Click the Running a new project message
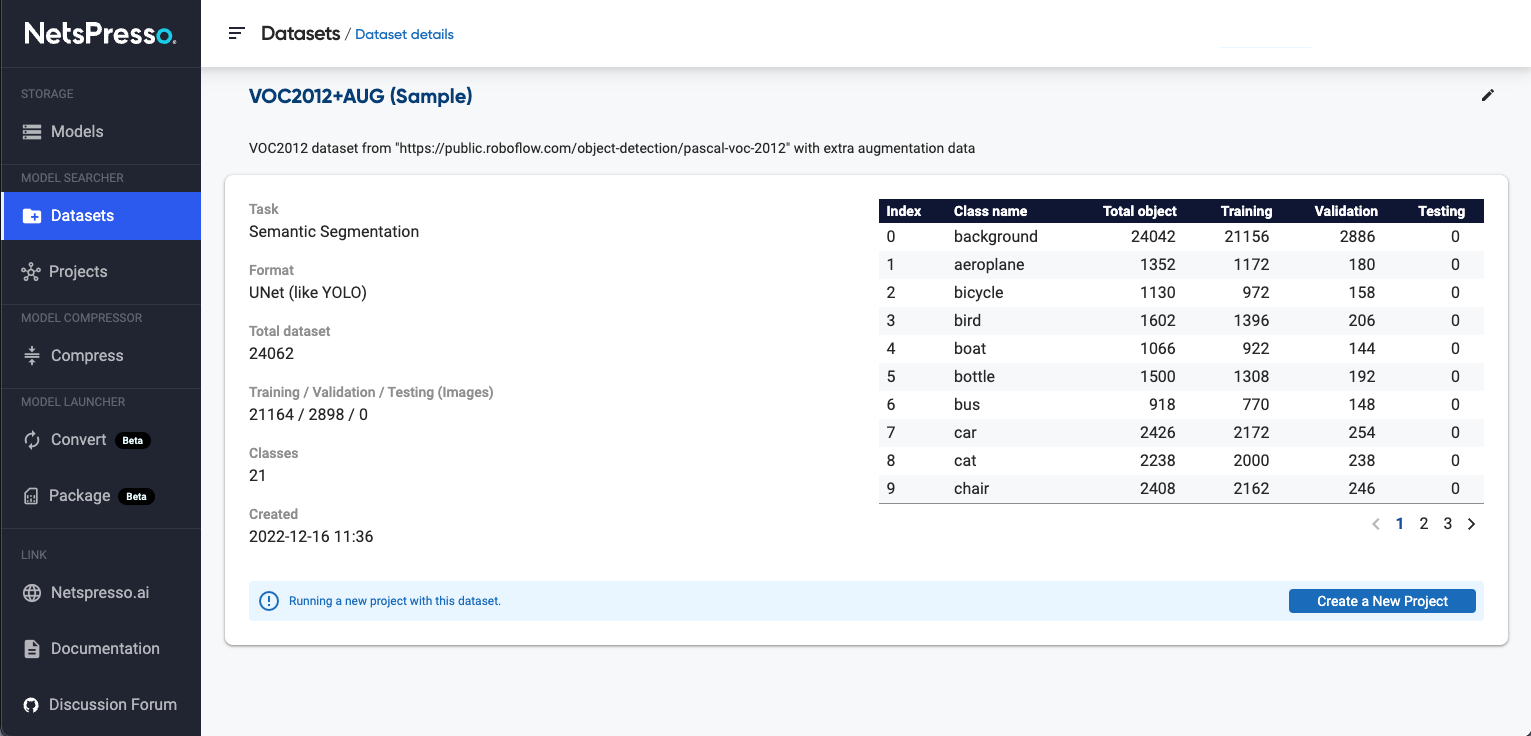Screen dimensions: 1531x736 tap(395, 601)
